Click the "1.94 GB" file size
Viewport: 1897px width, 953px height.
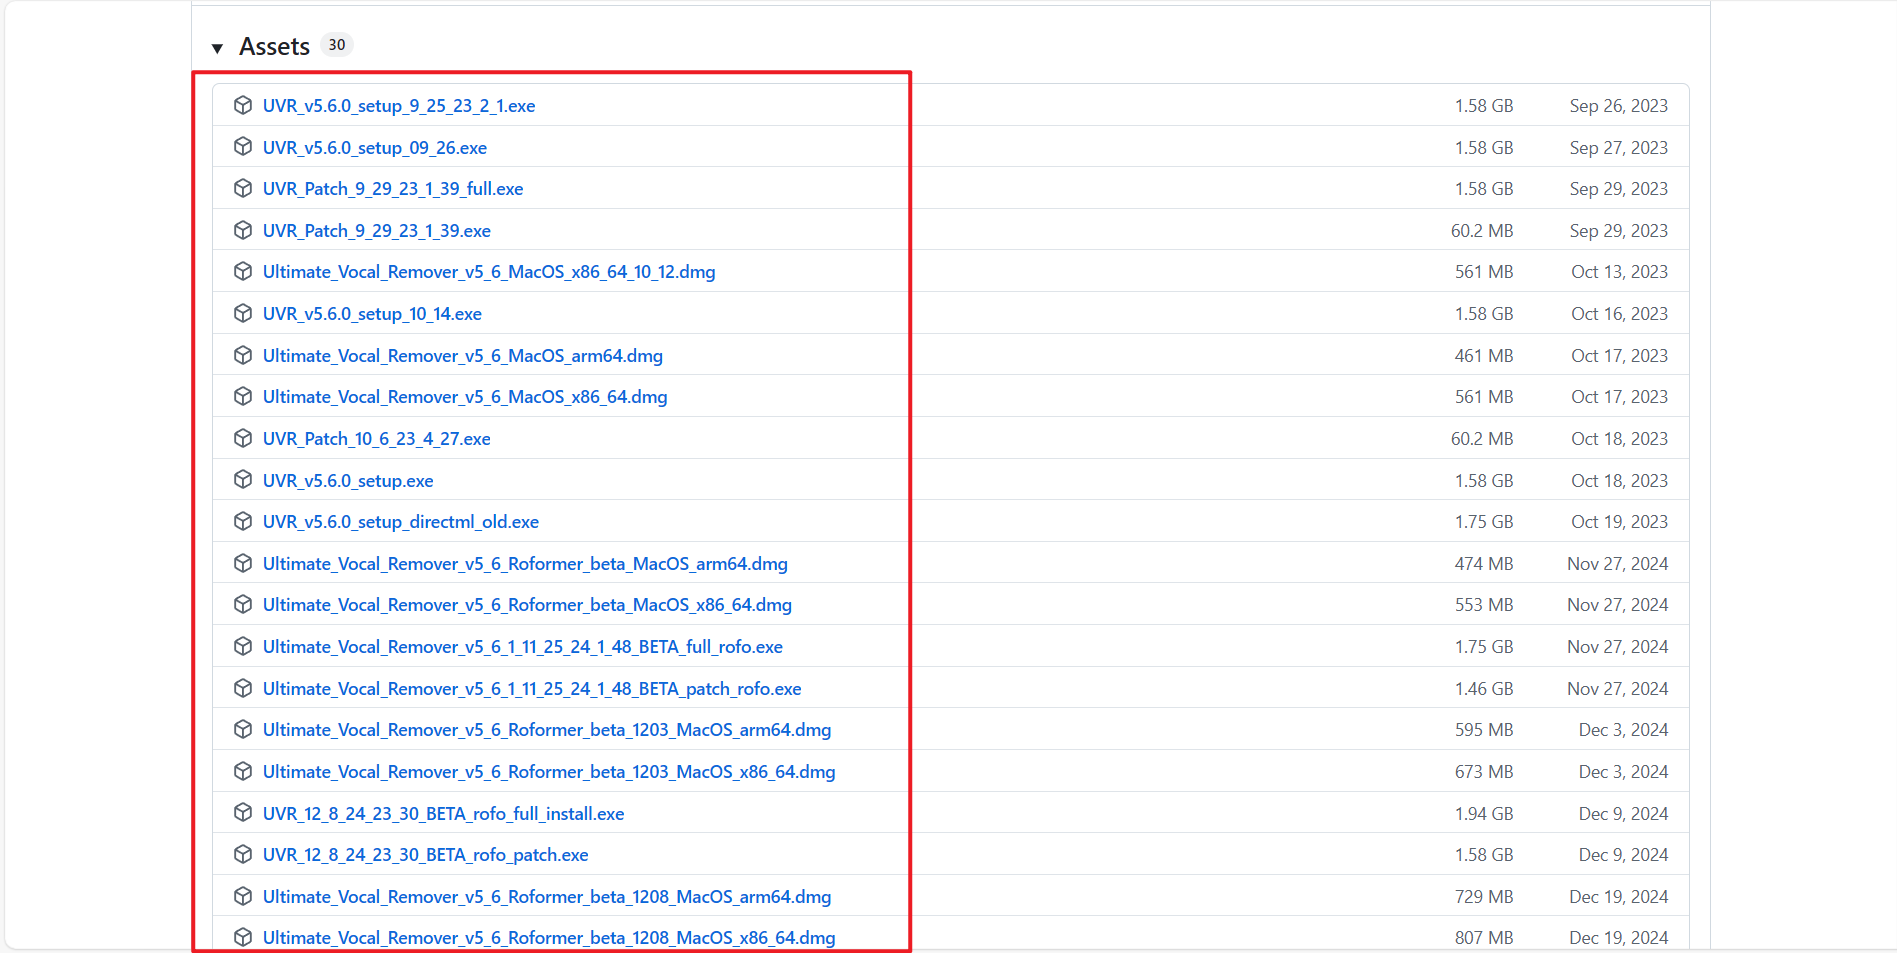point(1484,814)
